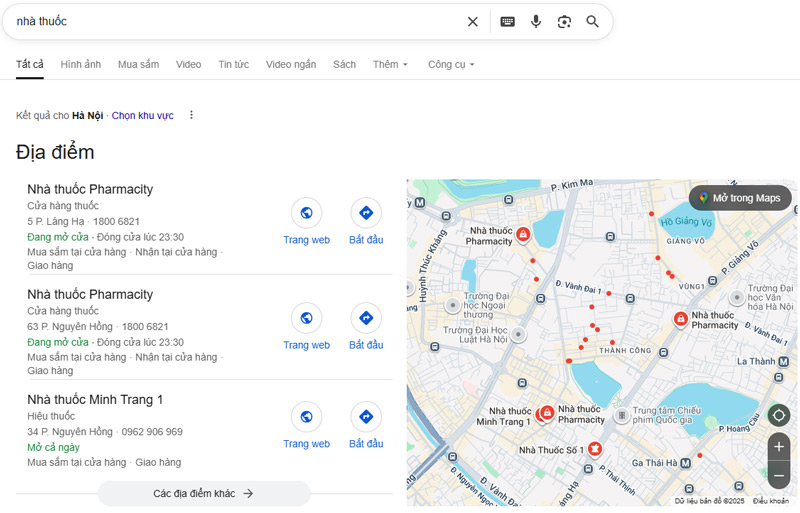Click Ga Thái Hà metro station icon
This screenshot has height=513, width=800.
pos(685,463)
